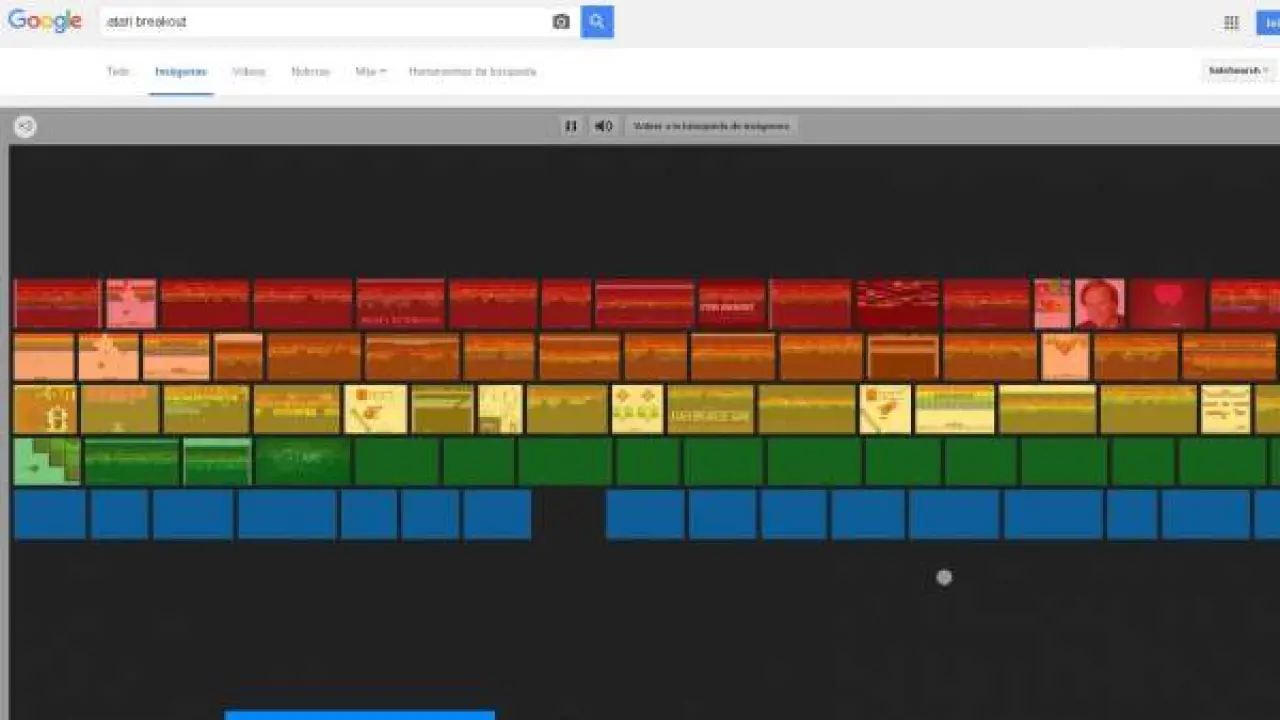Select the Imágenes tab
This screenshot has height=720, width=1280.
pos(181,72)
